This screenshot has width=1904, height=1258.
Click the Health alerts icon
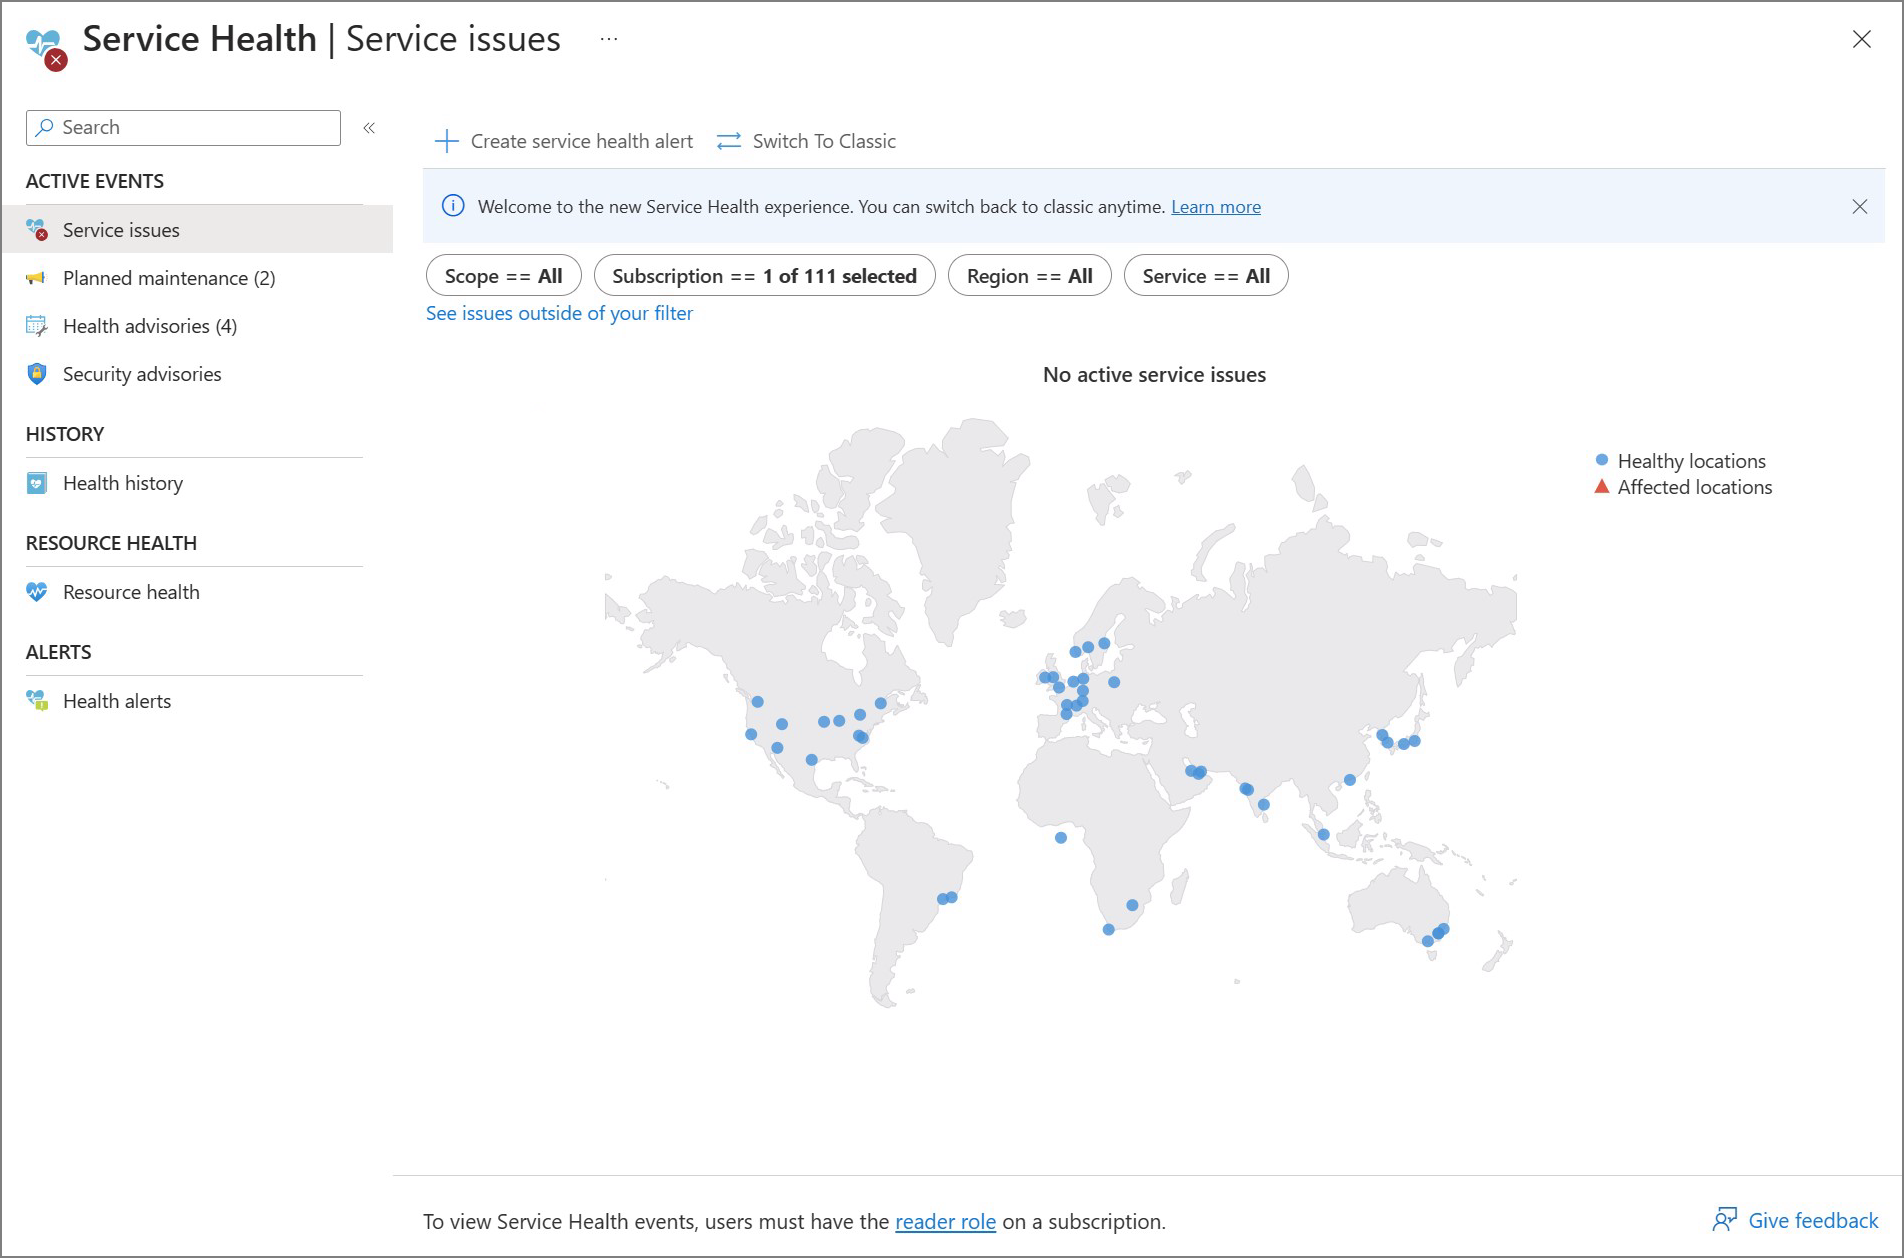(37, 701)
